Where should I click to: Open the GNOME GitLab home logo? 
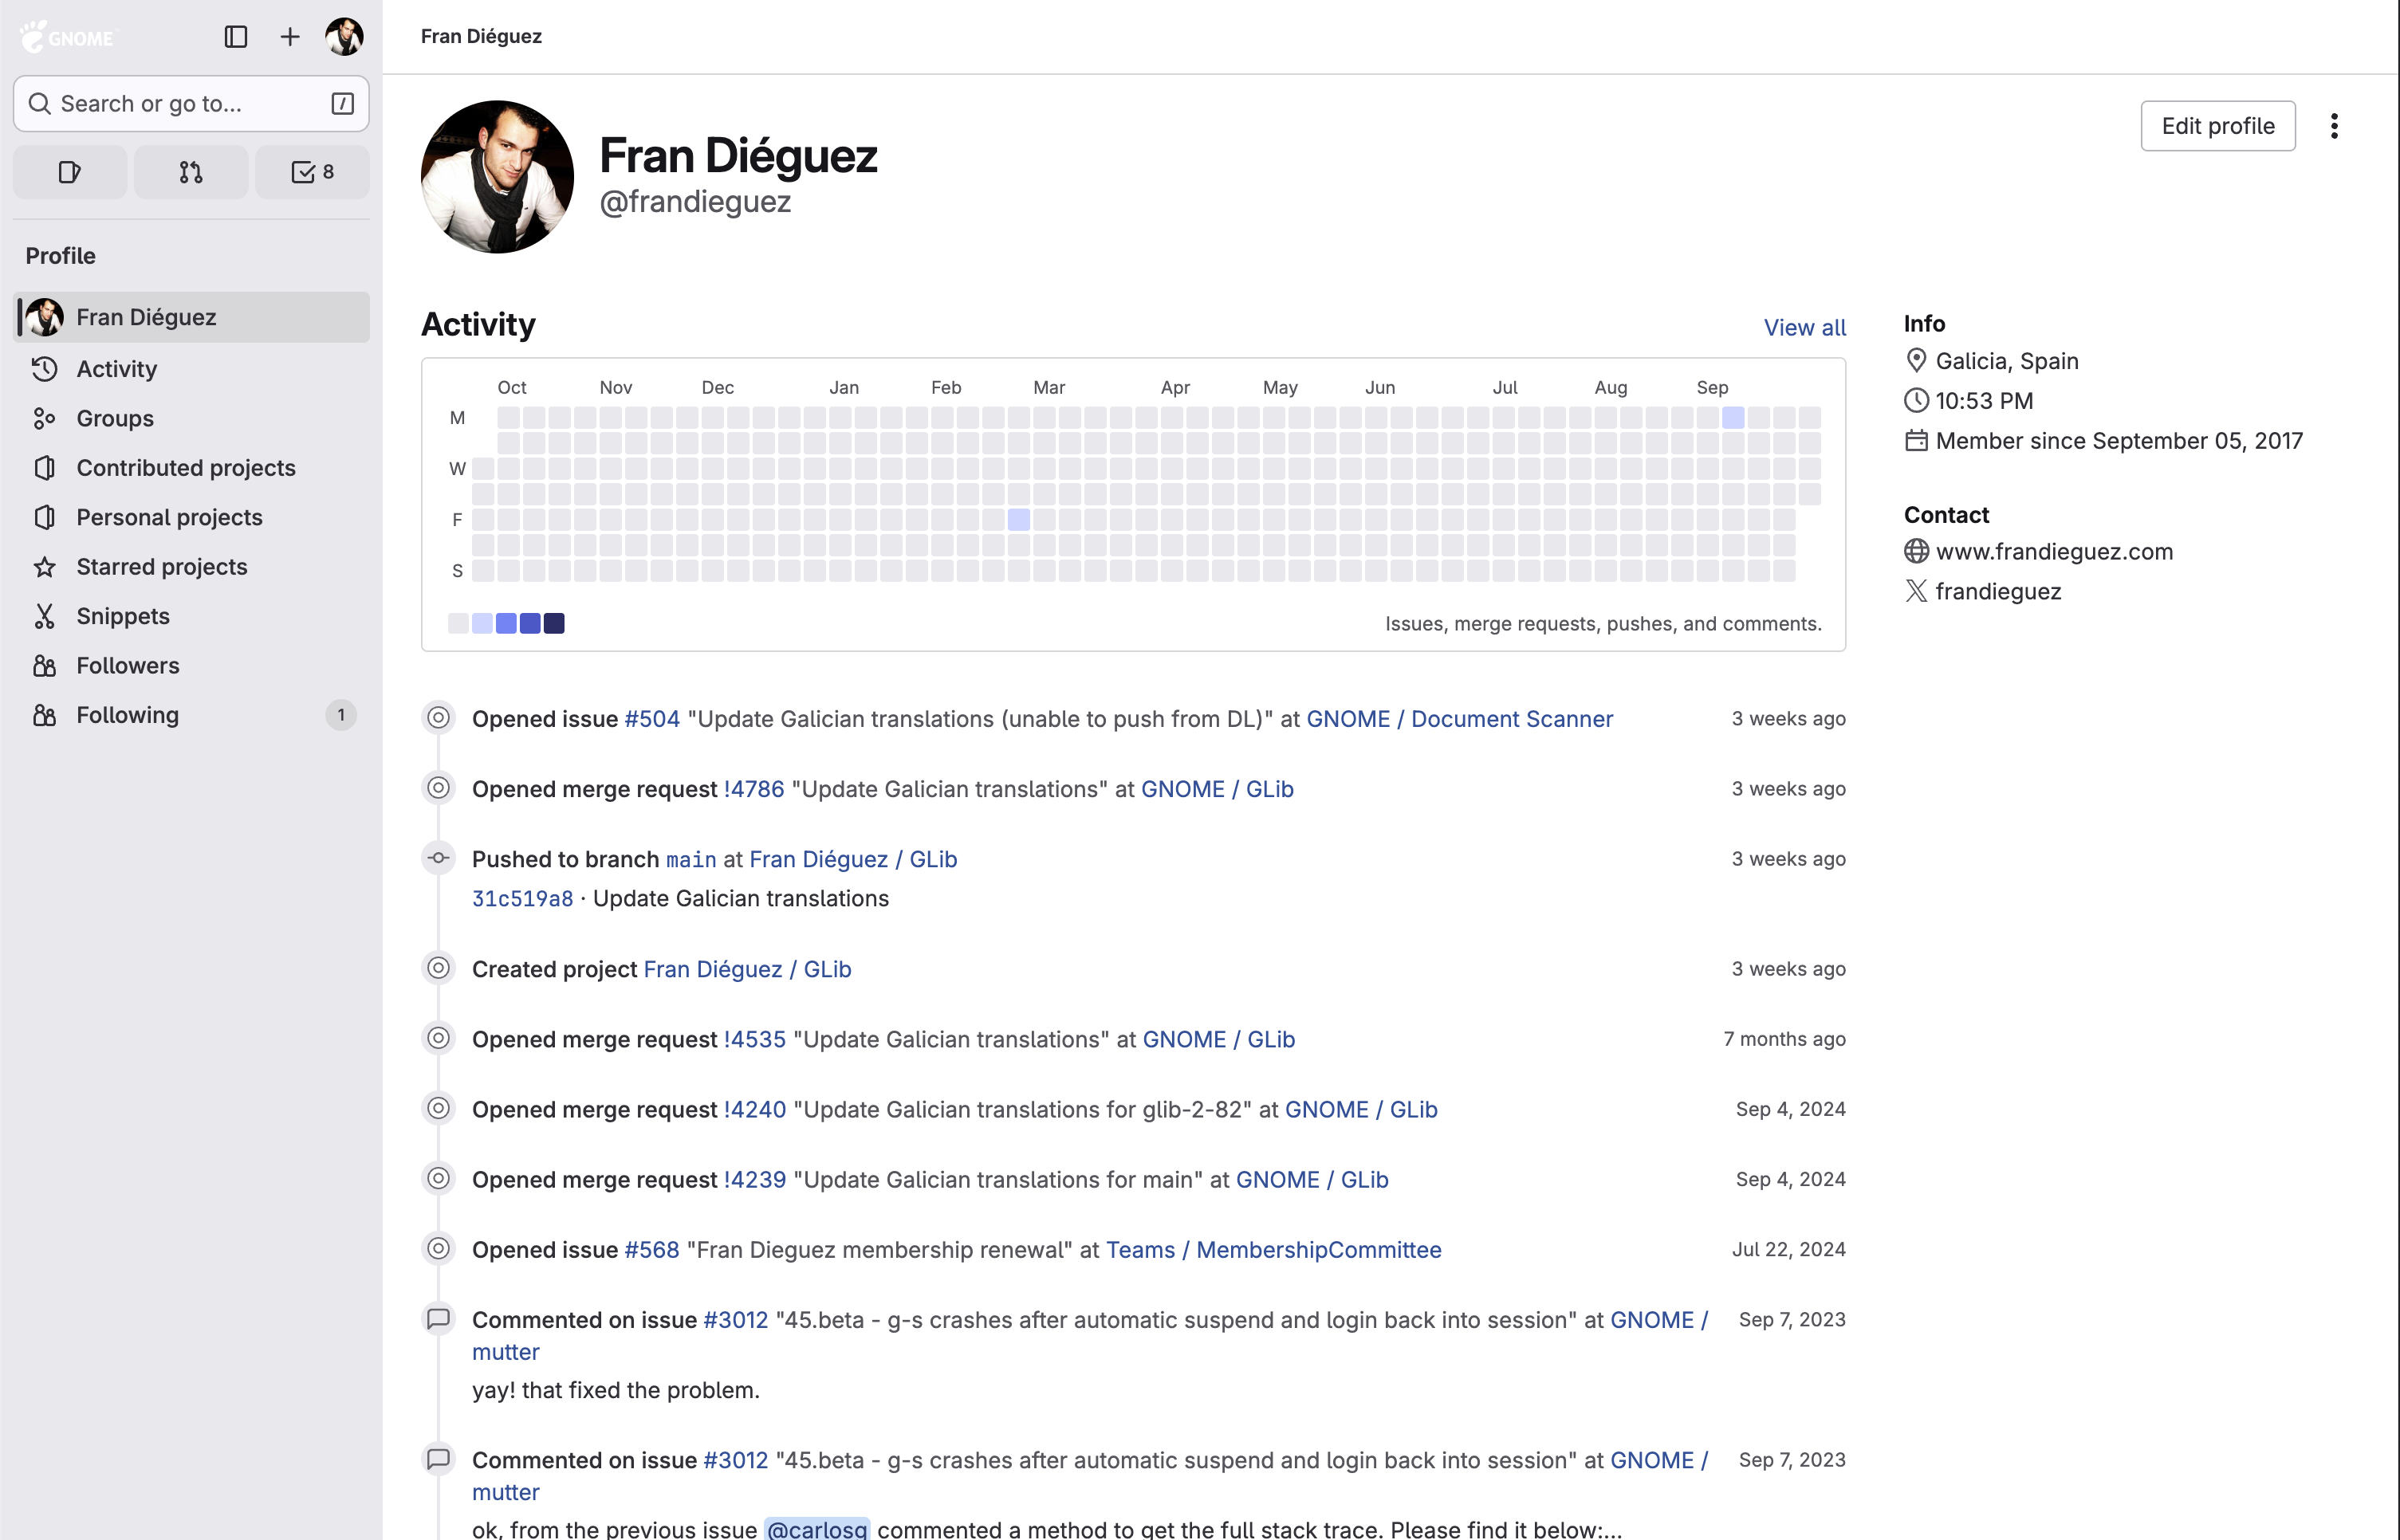pyautogui.click(x=66, y=37)
